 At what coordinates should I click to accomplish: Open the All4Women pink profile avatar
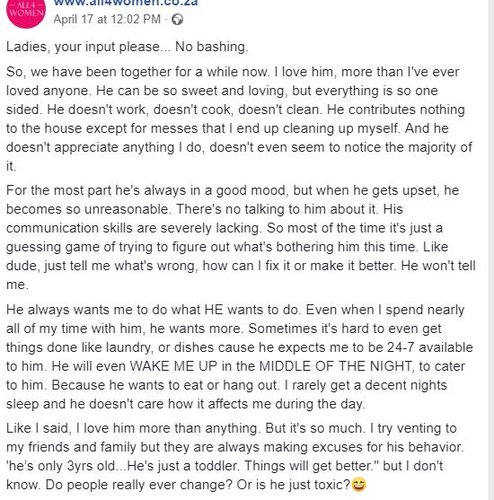[25, 12]
